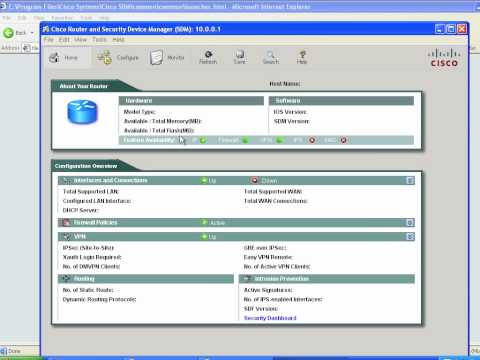
Task: Click the Firewall Policies Active status icon
Action: [204, 222]
